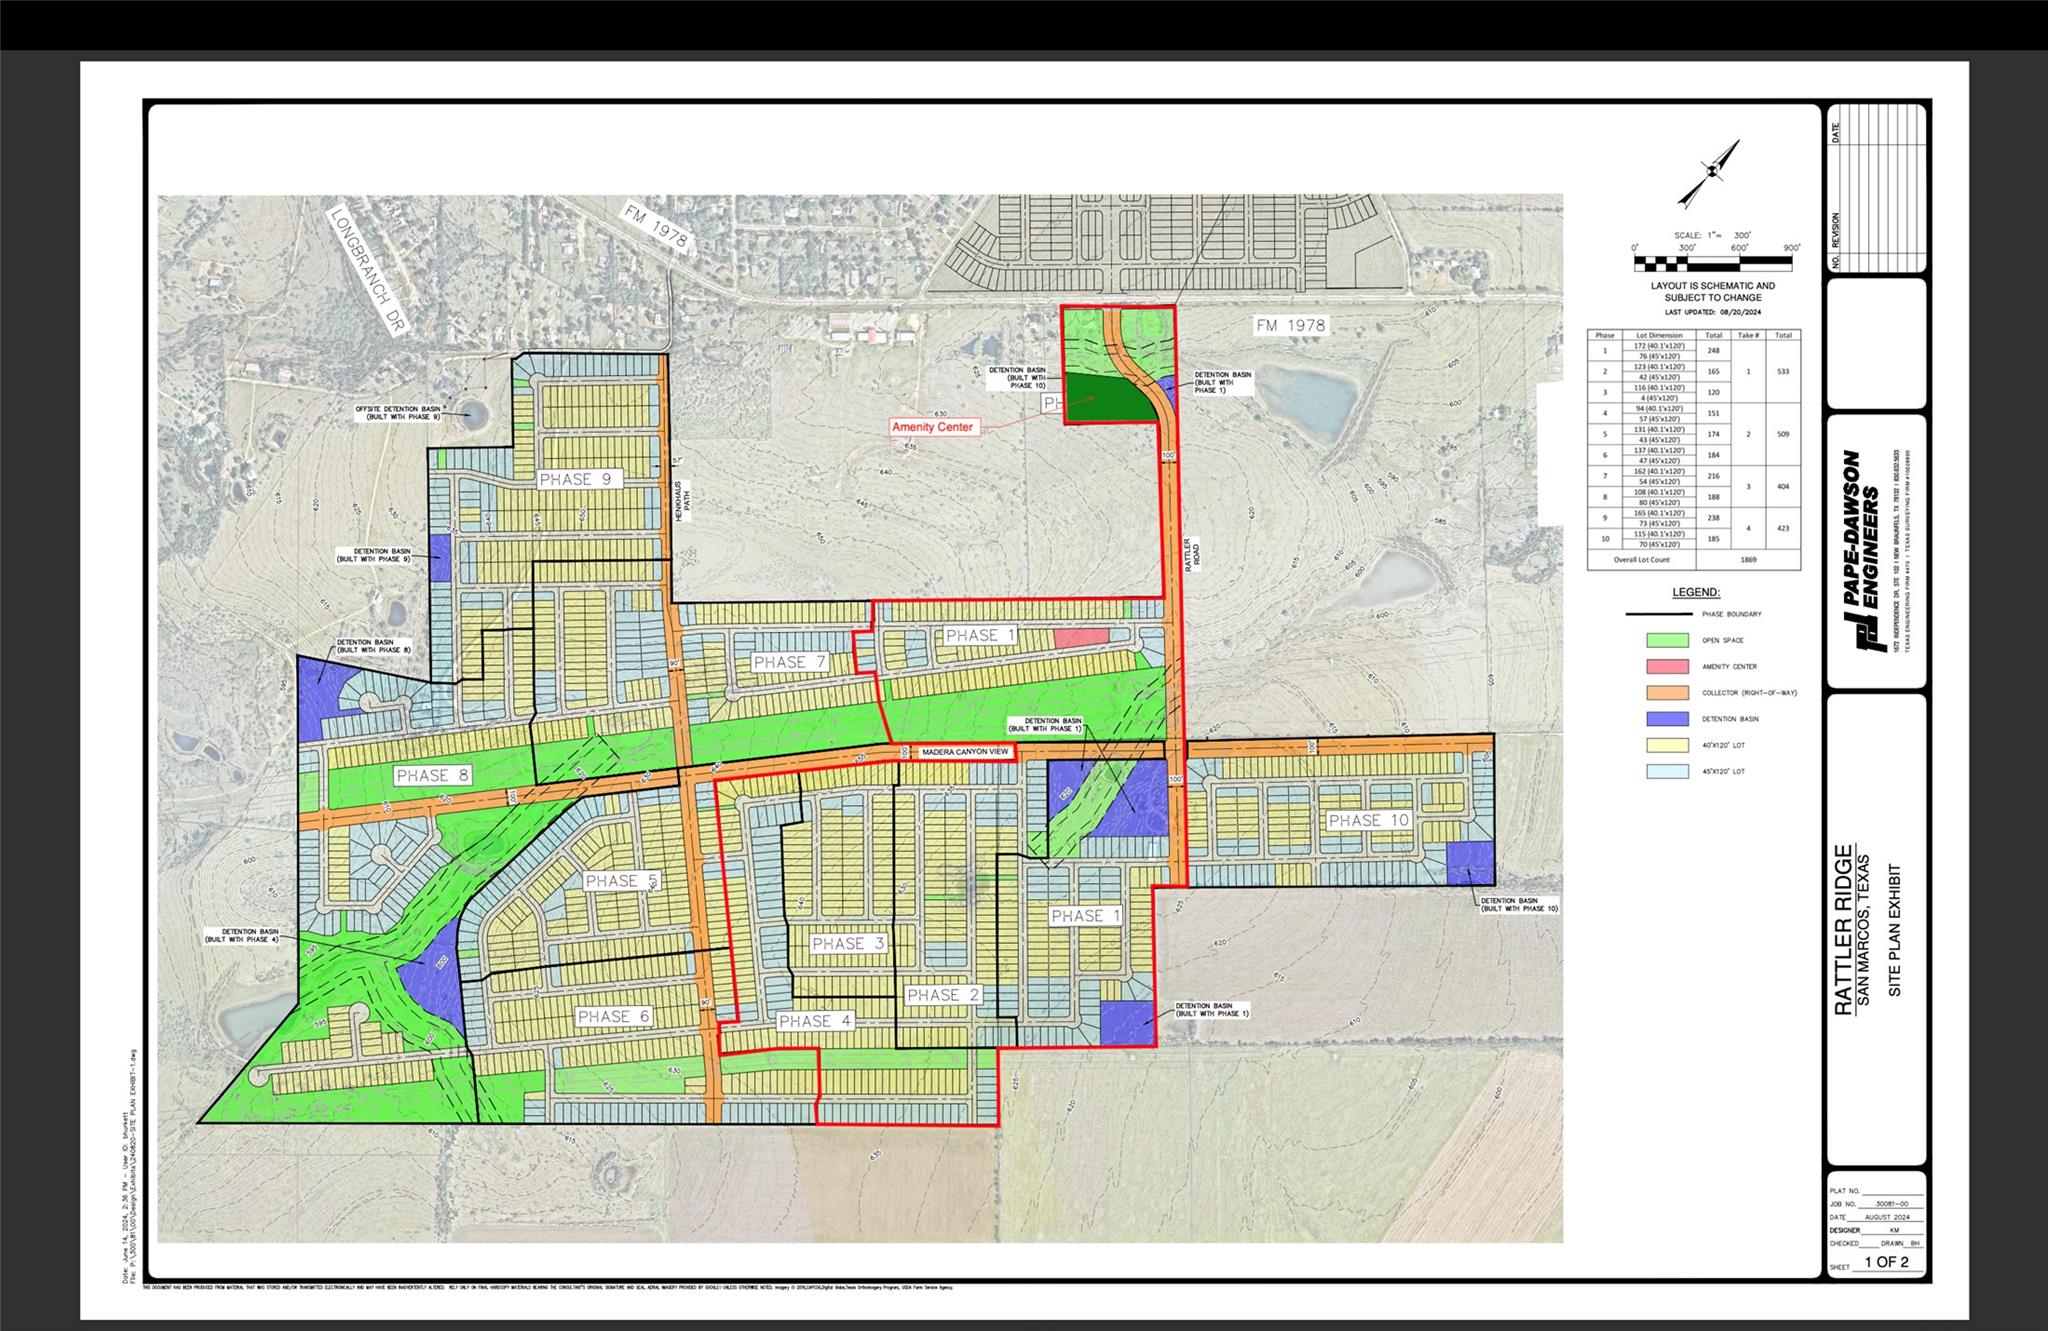
Task: Click the Madera Canyon View street label
Action: click(x=964, y=752)
